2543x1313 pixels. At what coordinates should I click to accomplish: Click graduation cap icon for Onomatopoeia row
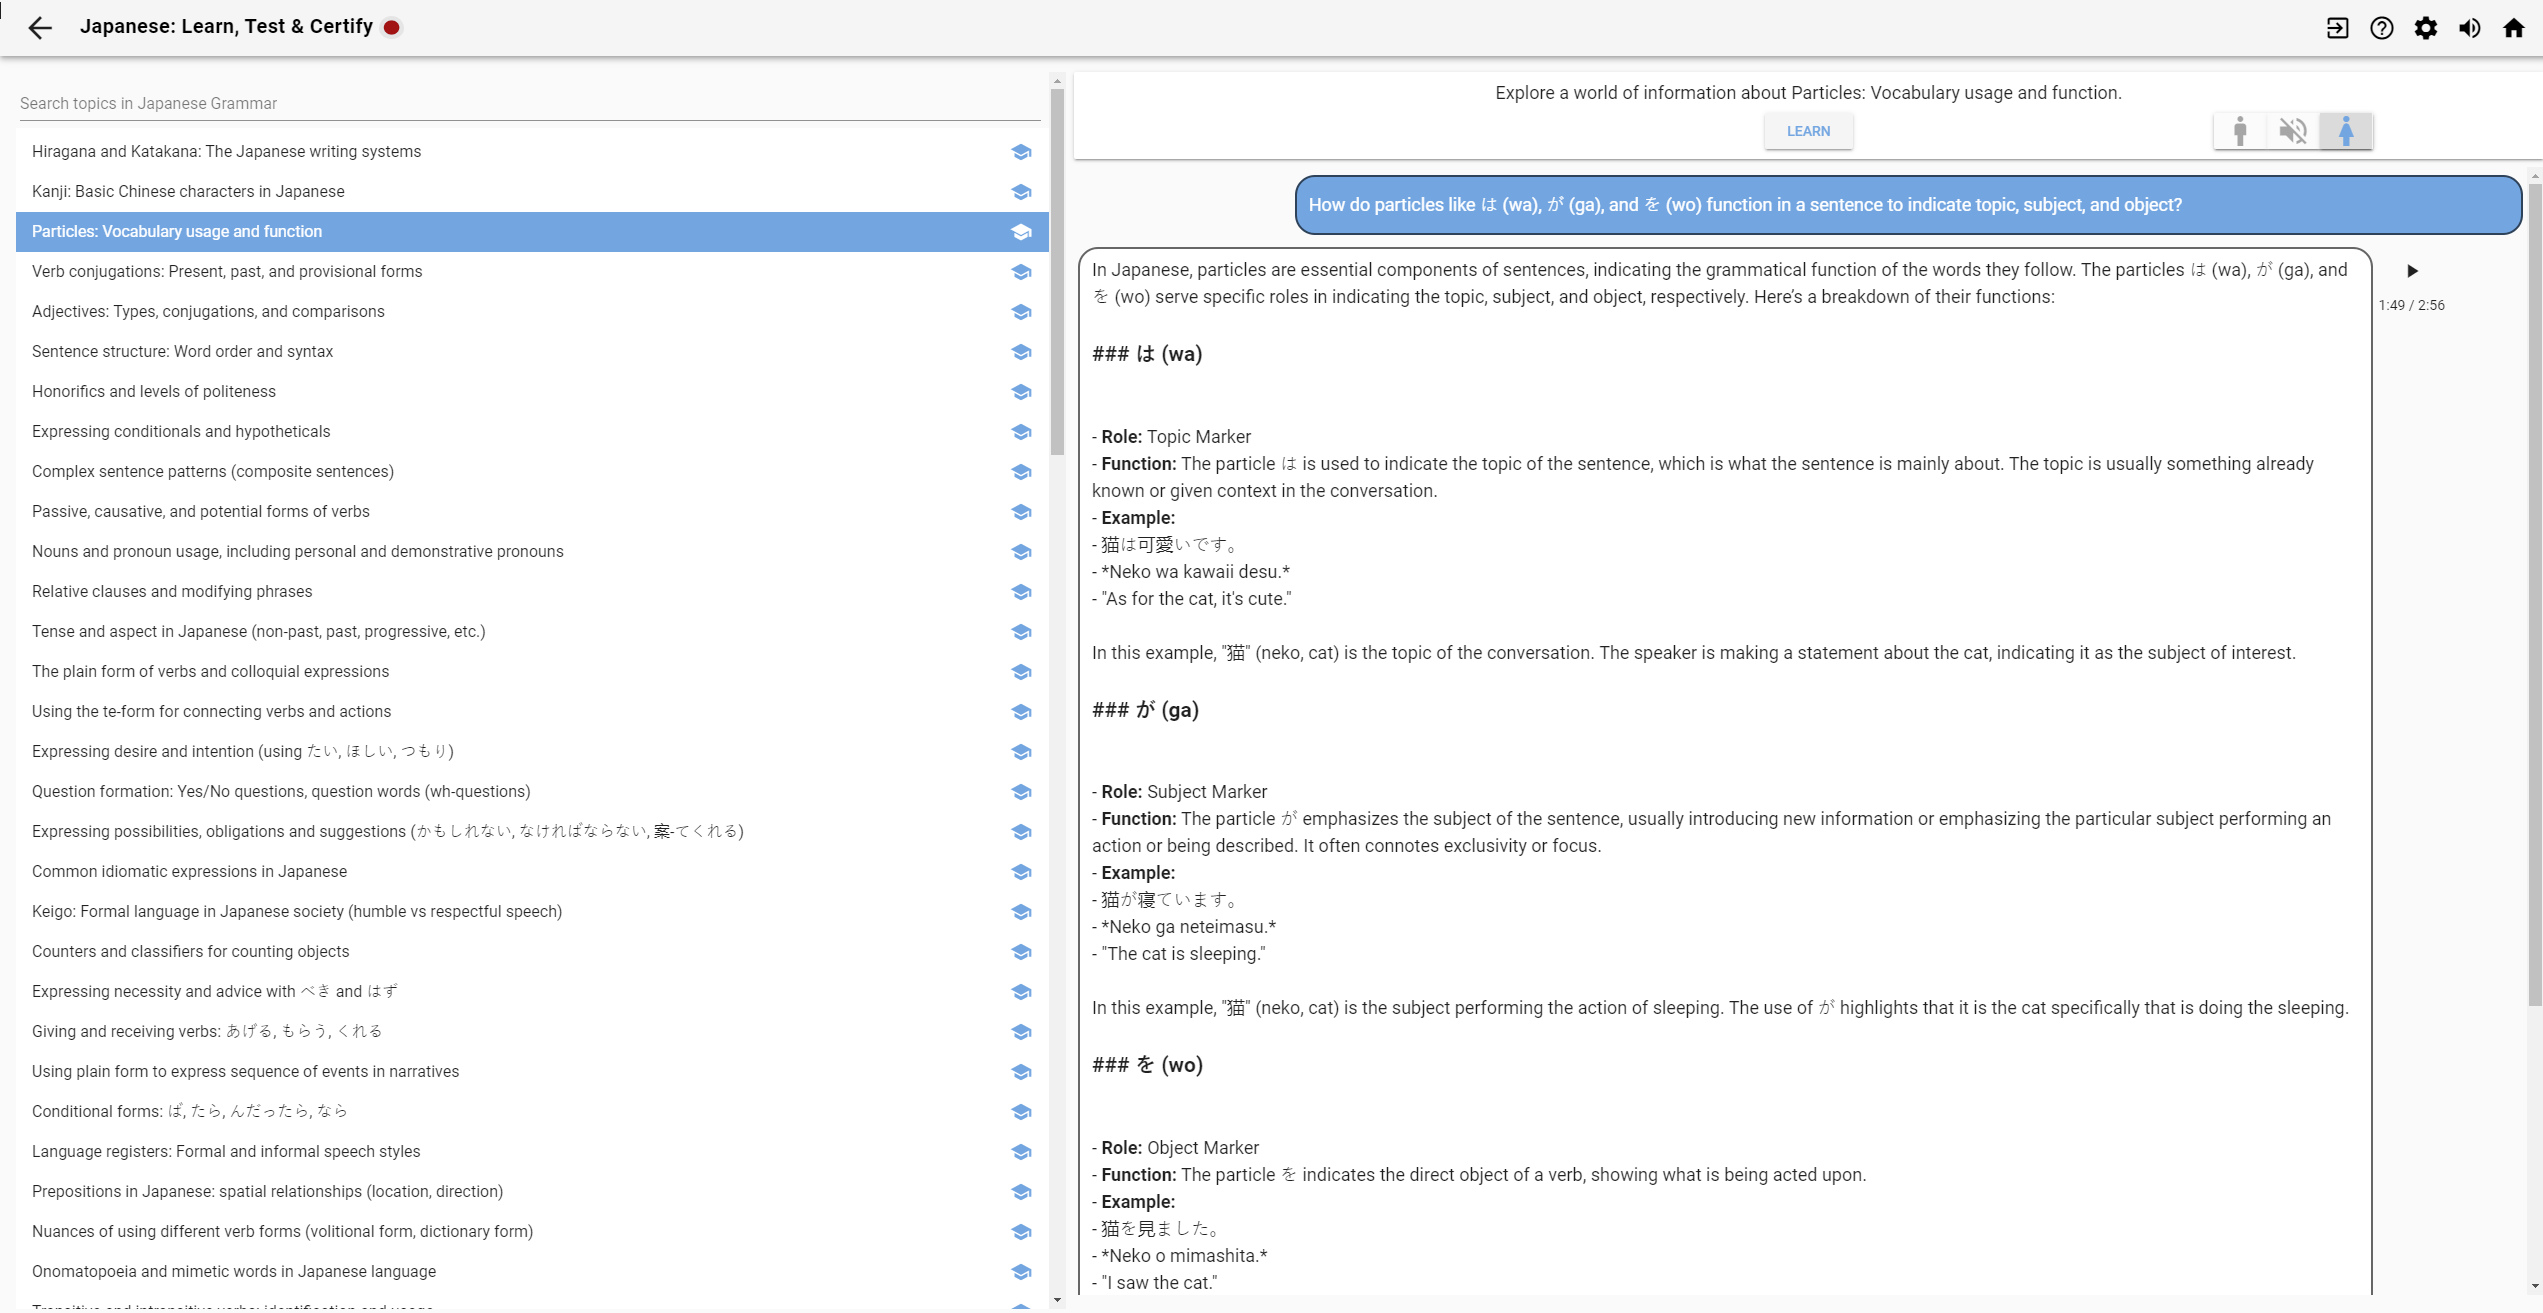coord(1021,1272)
